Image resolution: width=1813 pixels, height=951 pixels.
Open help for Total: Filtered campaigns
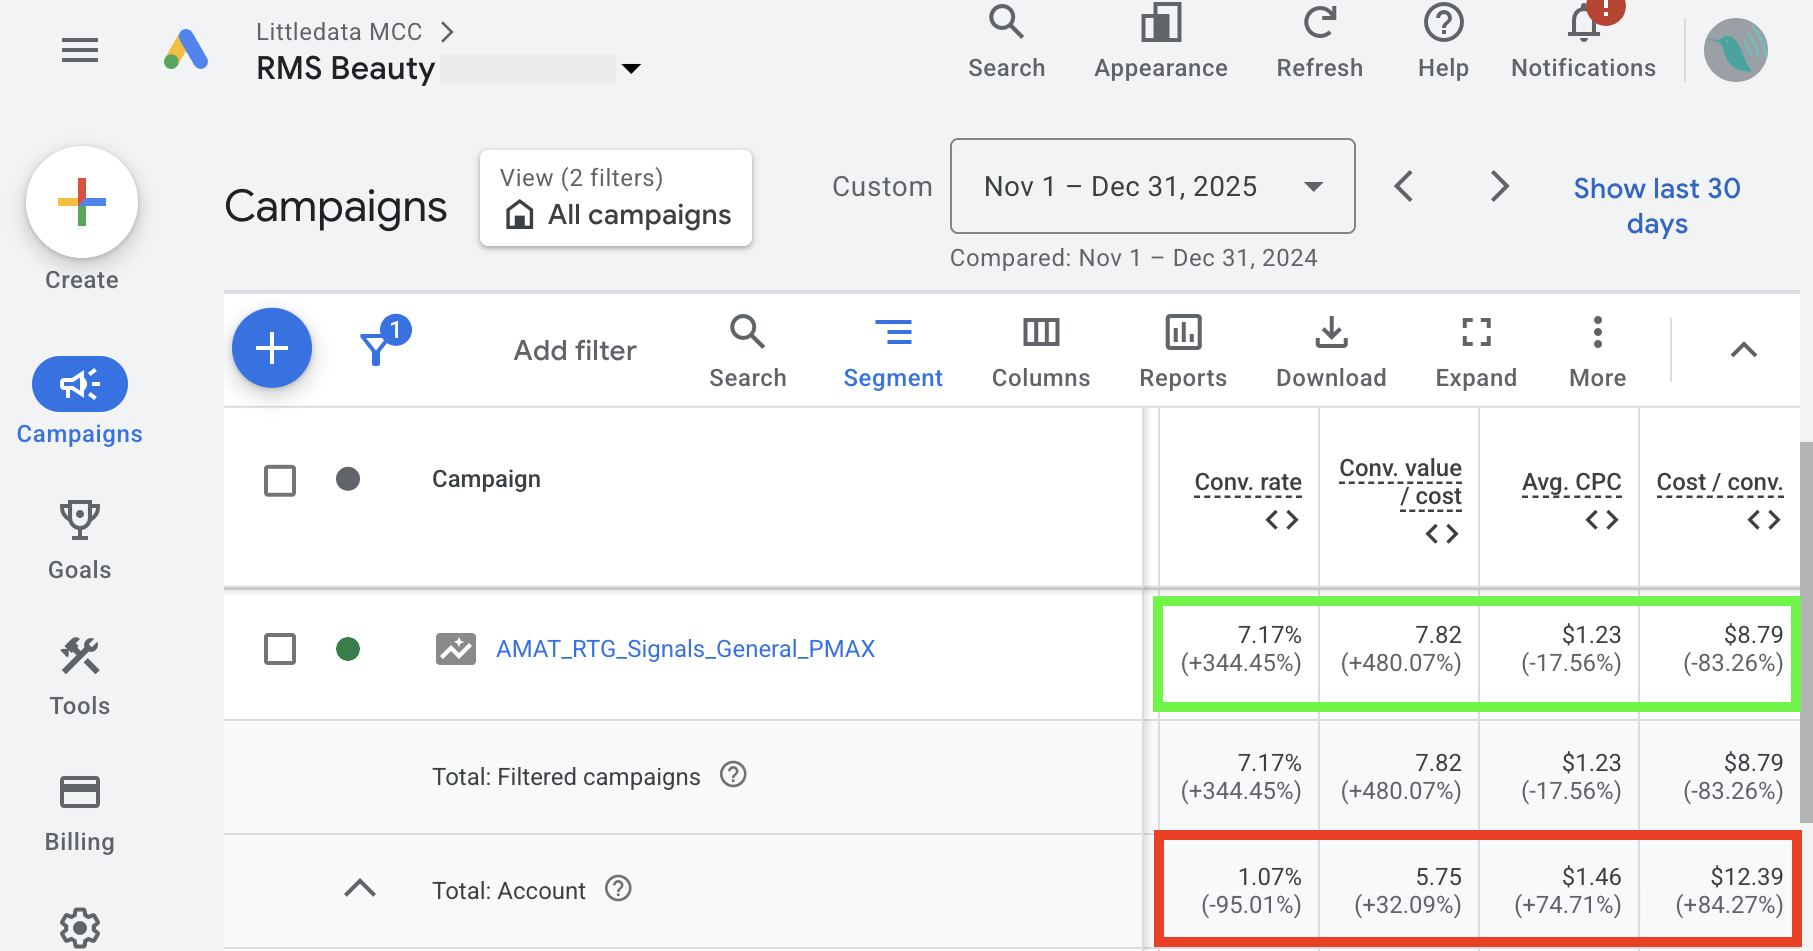733,775
